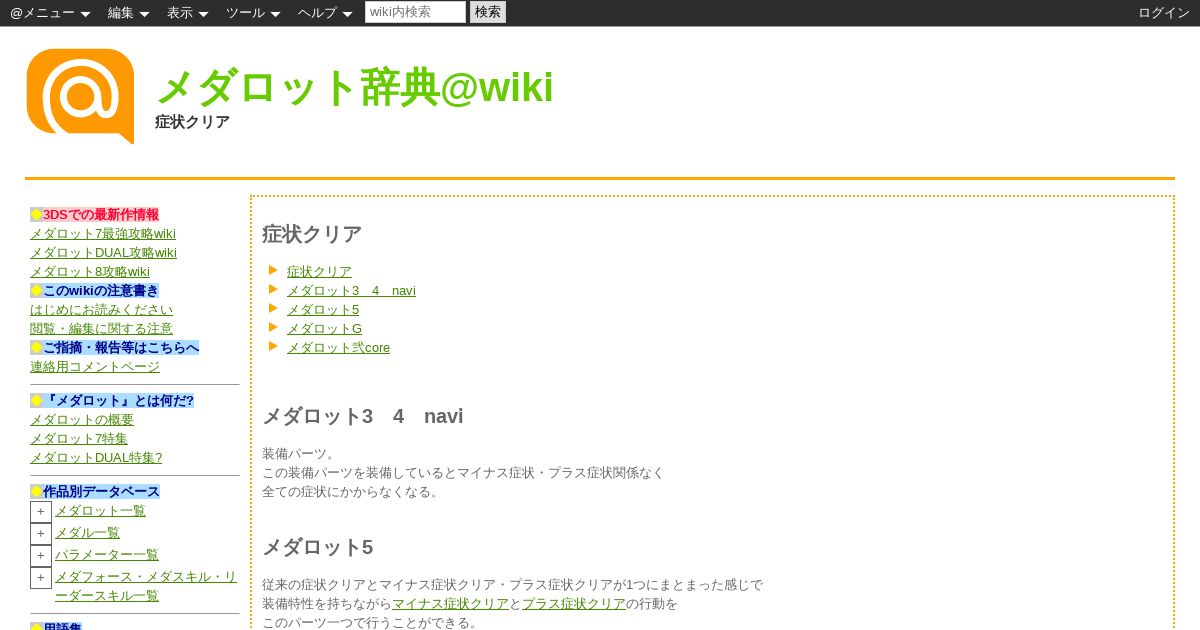
Task: Click the メダロット3 4 navi section heading
Action: pos(363,416)
